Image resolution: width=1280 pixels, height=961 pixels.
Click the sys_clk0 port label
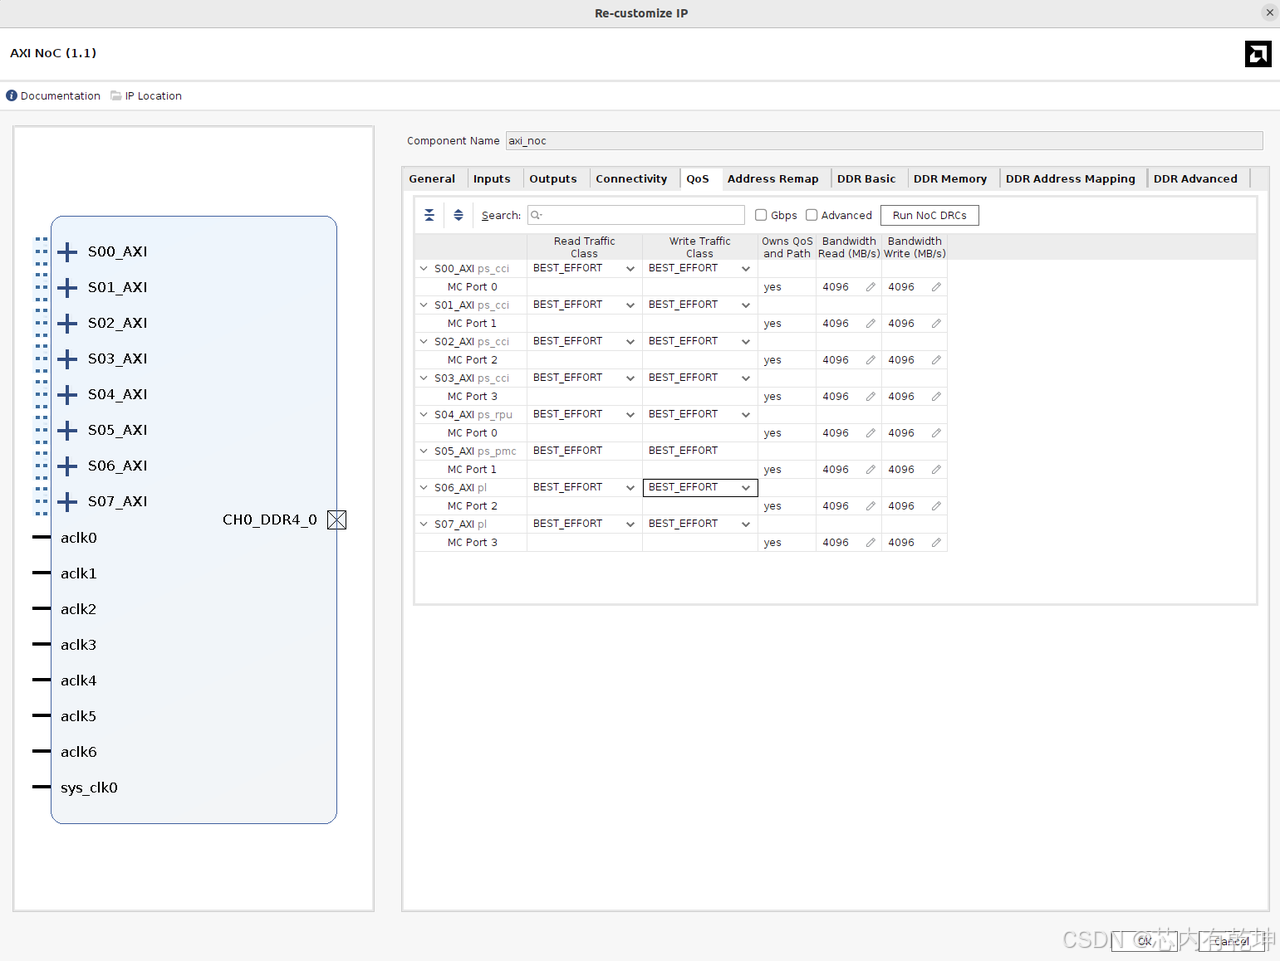[x=89, y=788]
